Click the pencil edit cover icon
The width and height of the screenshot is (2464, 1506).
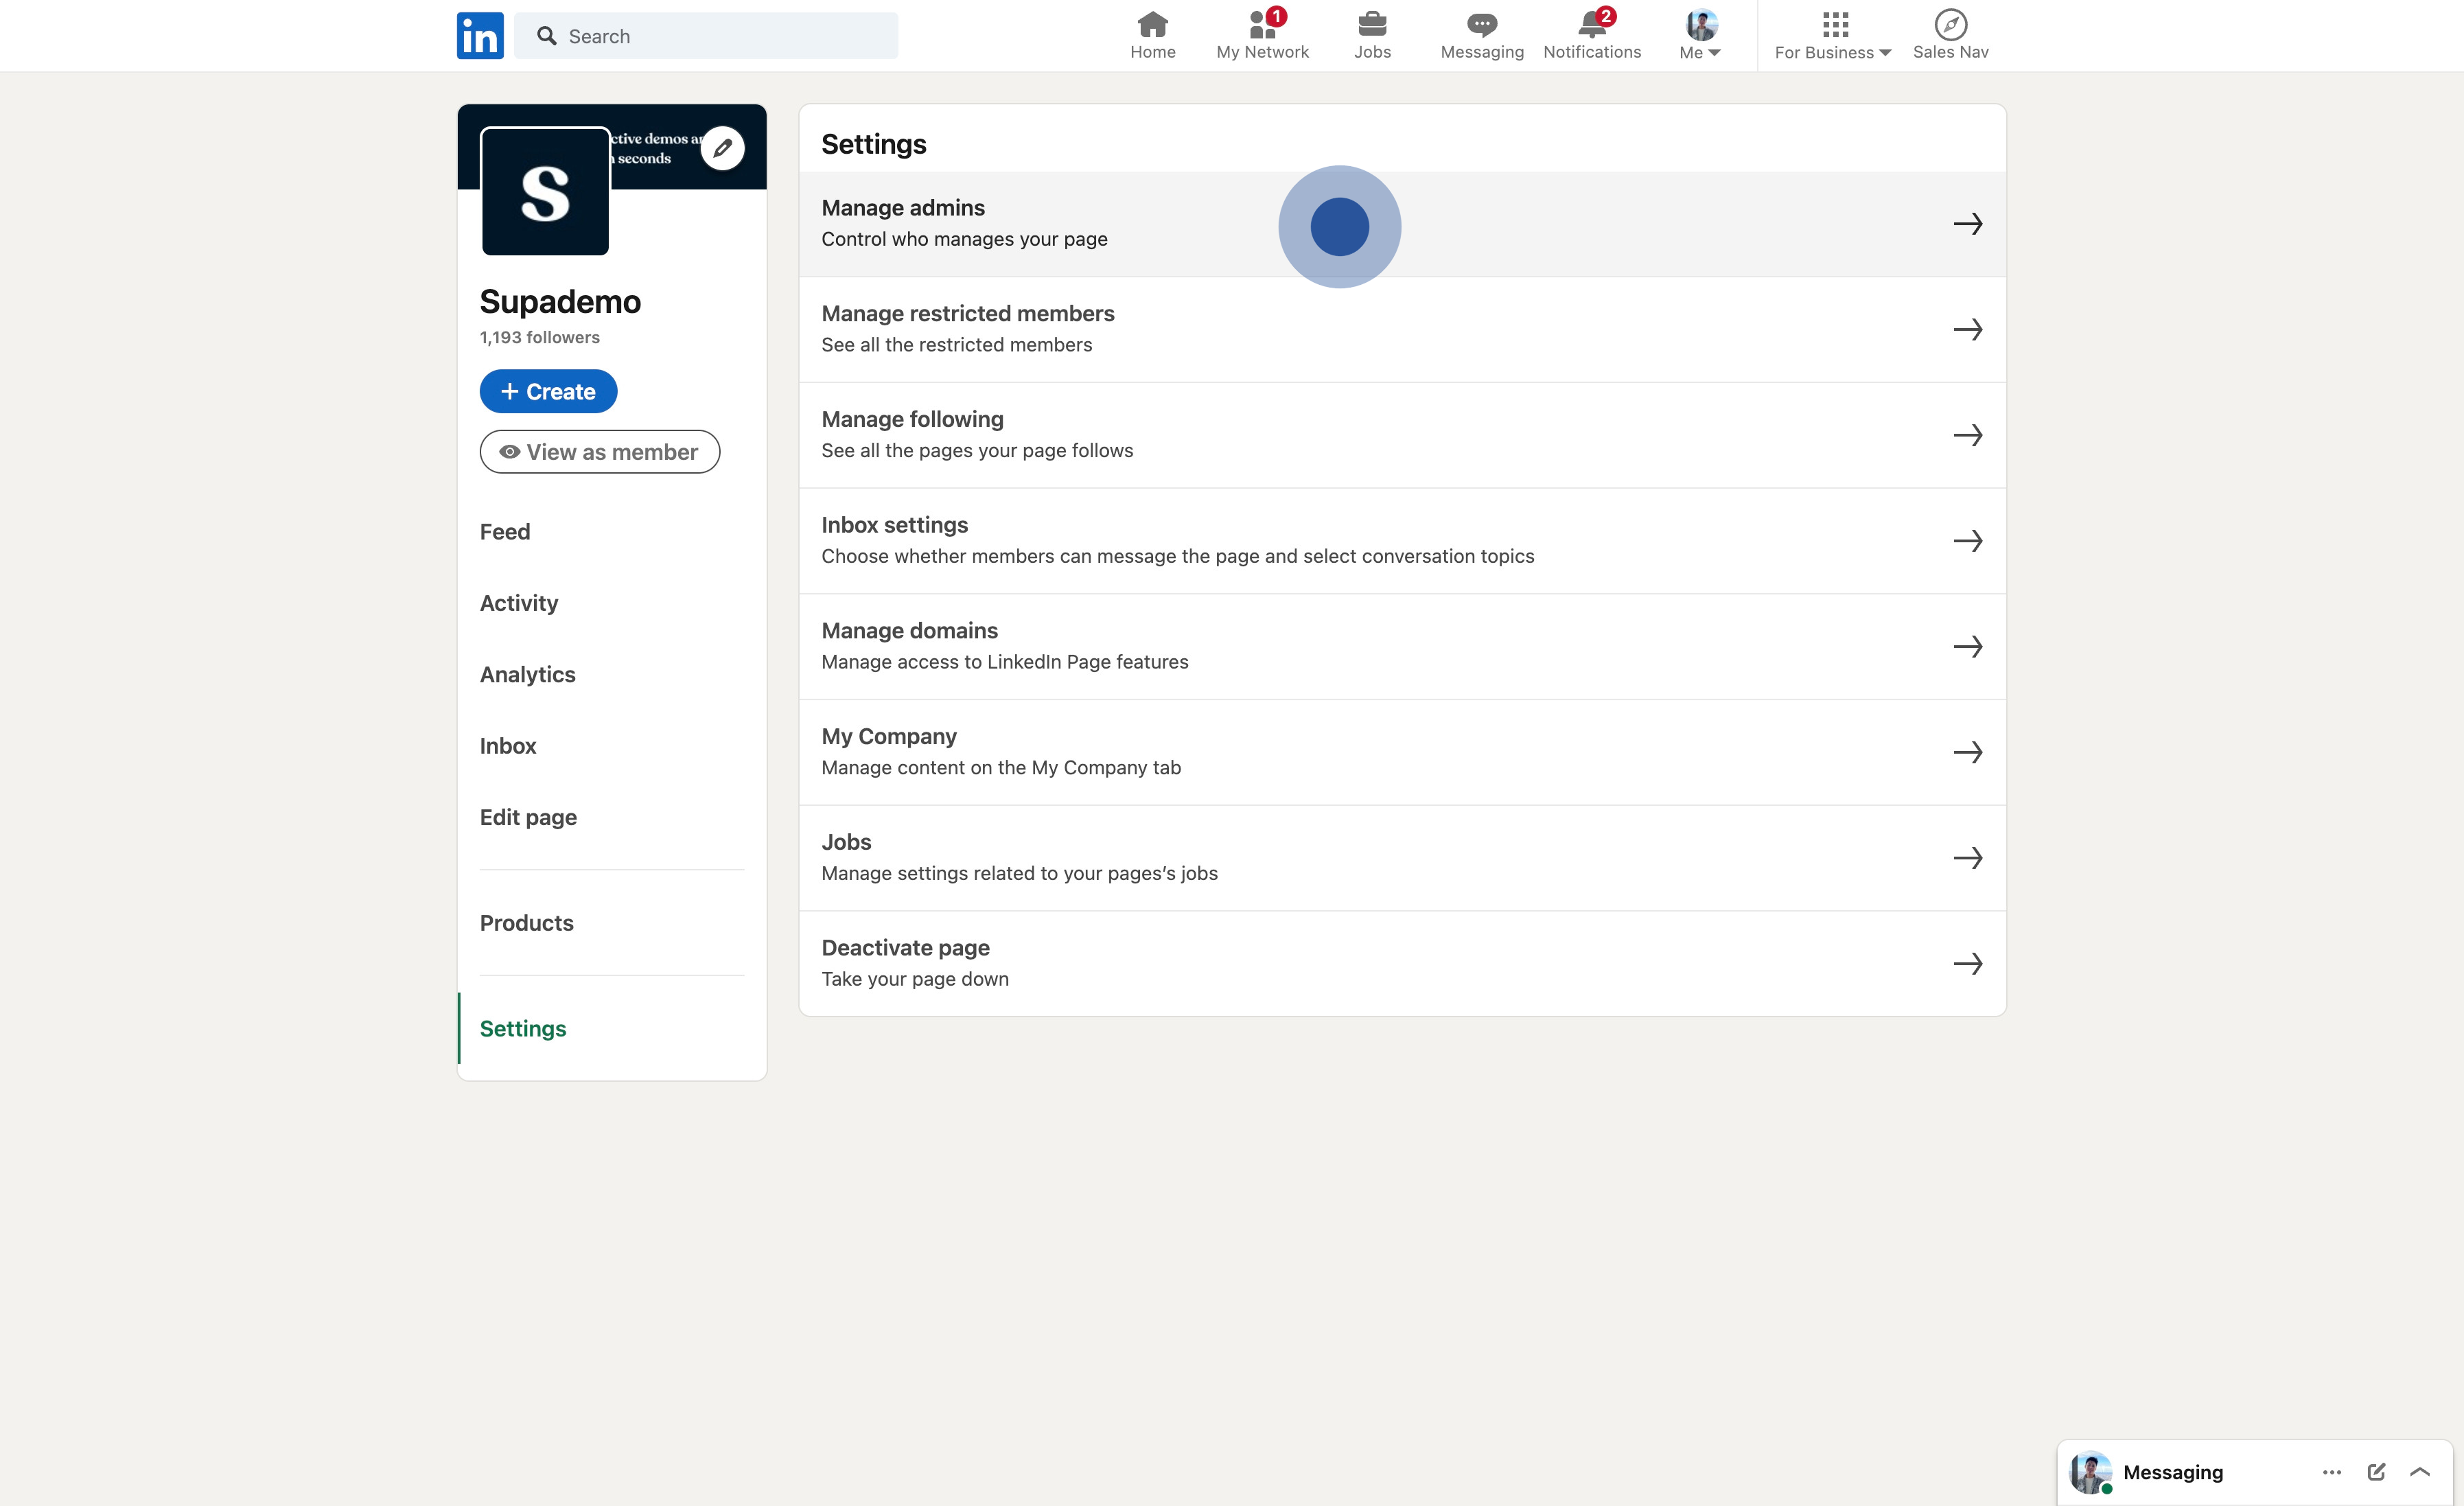[722, 148]
